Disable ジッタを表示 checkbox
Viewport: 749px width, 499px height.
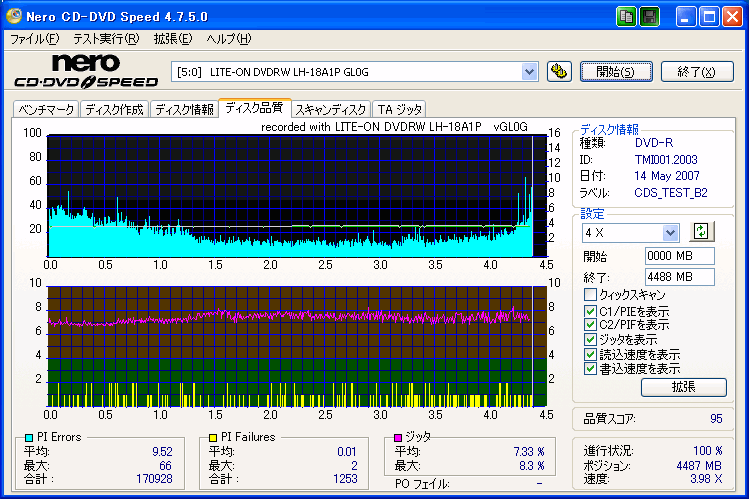coord(590,340)
